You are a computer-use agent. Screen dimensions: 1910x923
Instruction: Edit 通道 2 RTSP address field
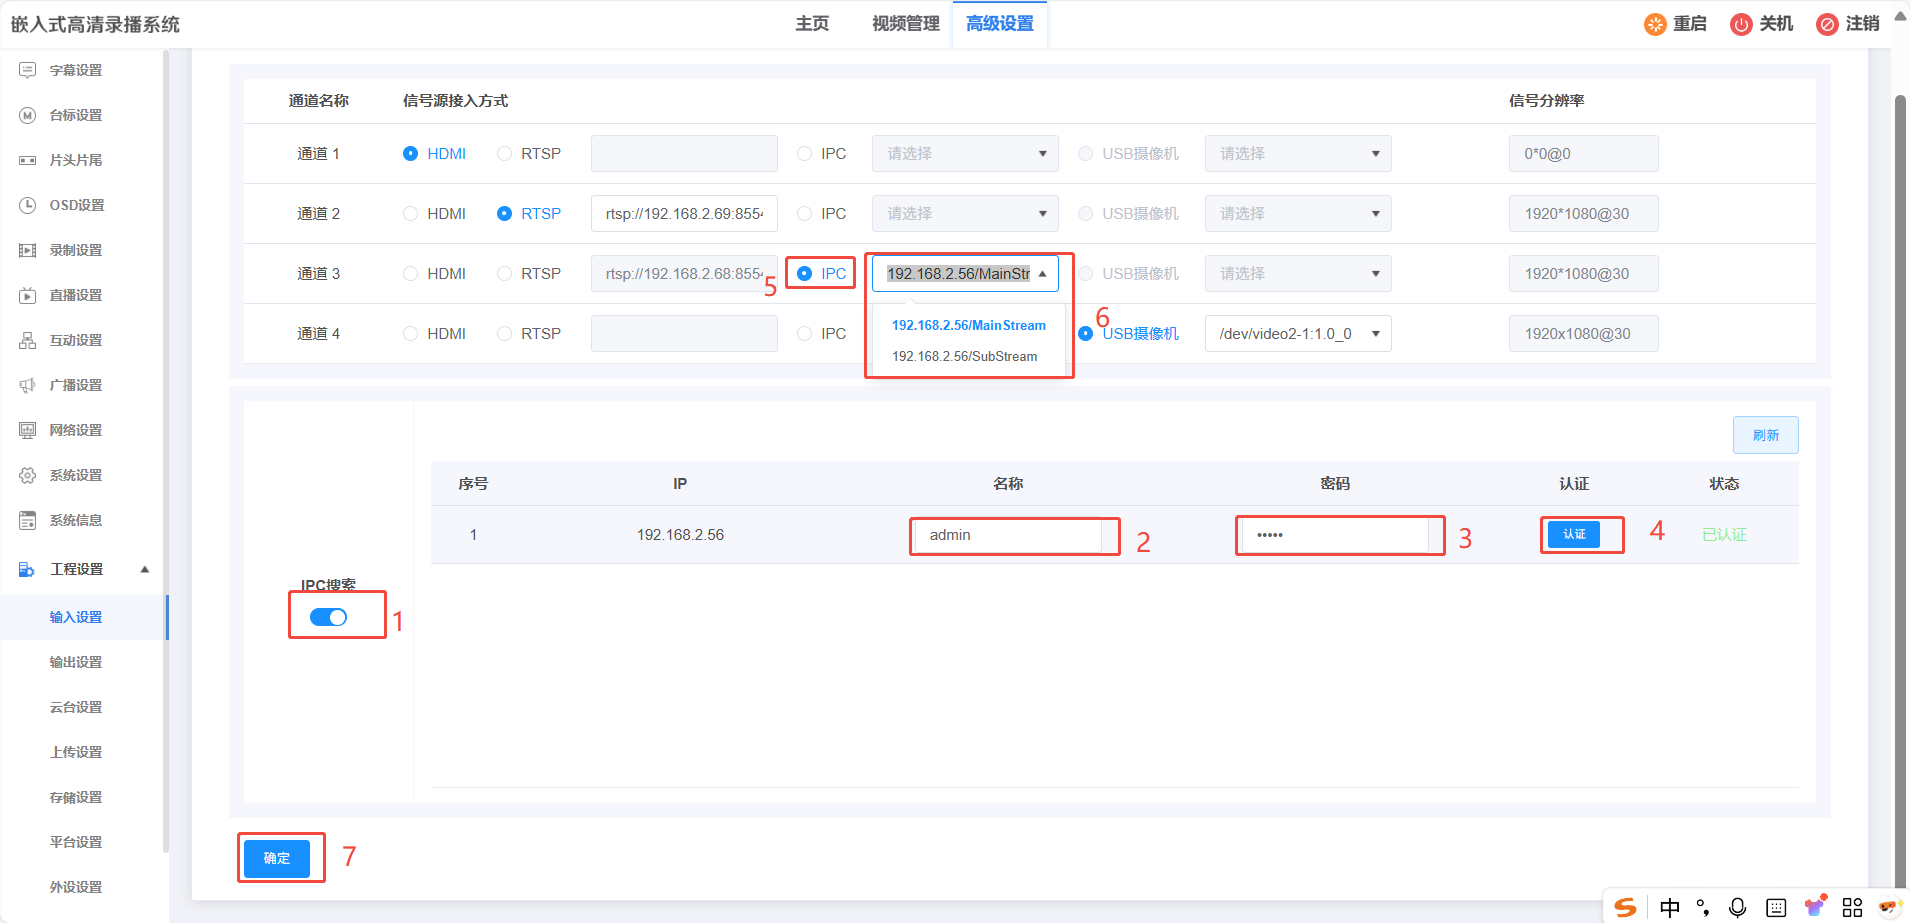pos(684,213)
